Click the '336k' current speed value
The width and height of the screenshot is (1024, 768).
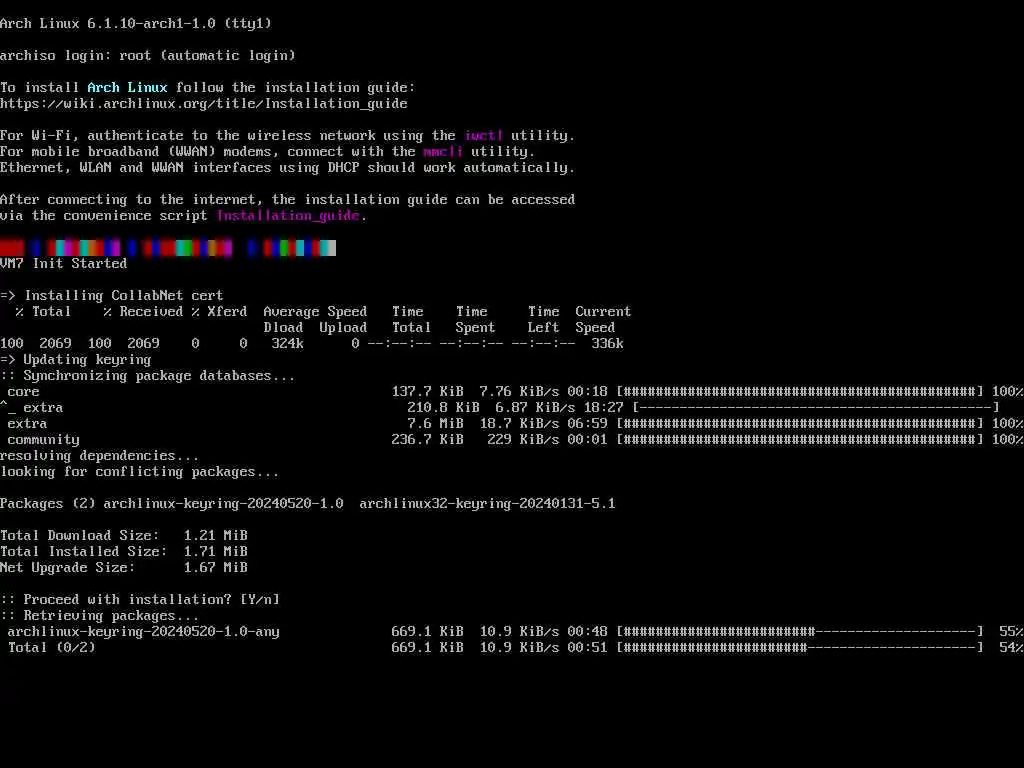[607, 344]
